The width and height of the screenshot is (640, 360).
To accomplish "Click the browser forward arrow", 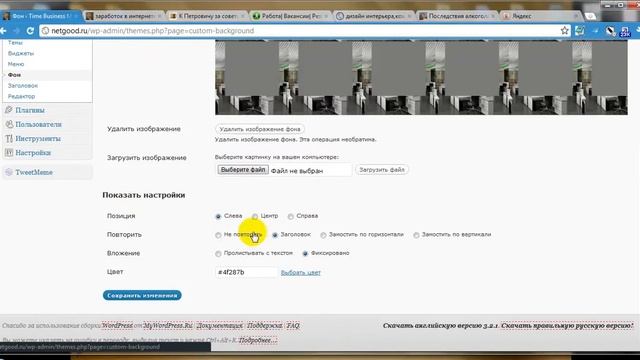I will [16, 31].
